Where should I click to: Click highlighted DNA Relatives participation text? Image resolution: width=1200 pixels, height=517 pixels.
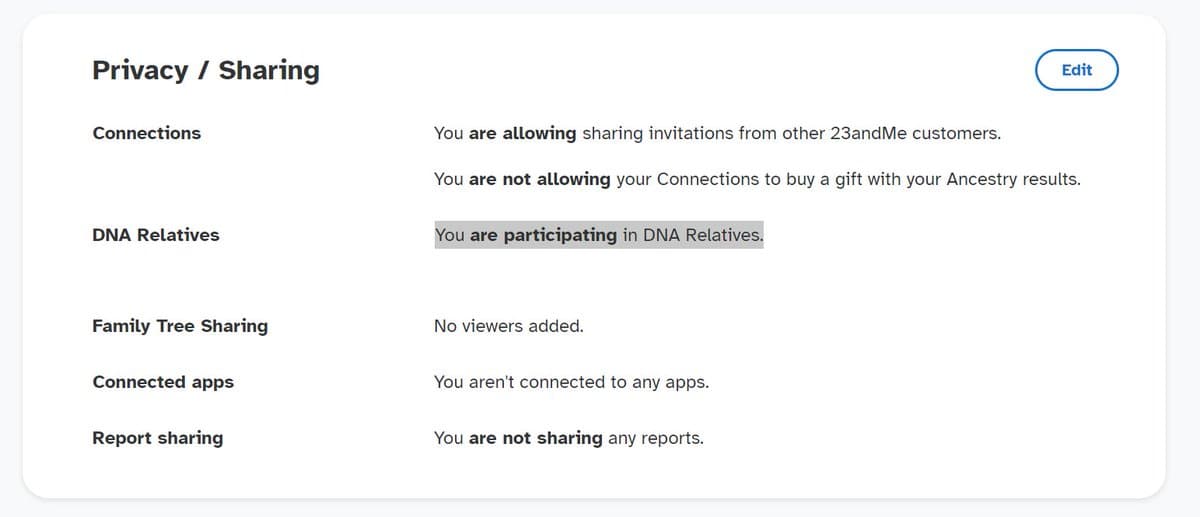(x=598, y=235)
